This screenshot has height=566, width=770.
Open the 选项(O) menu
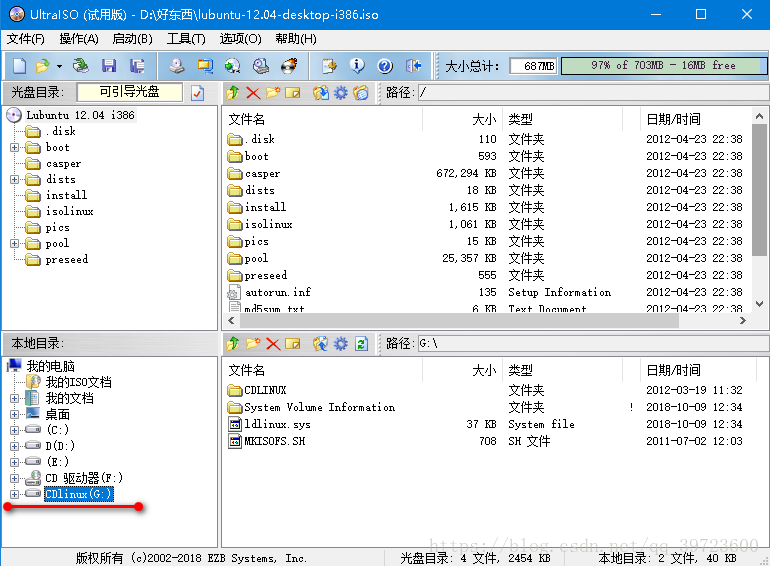(240, 39)
